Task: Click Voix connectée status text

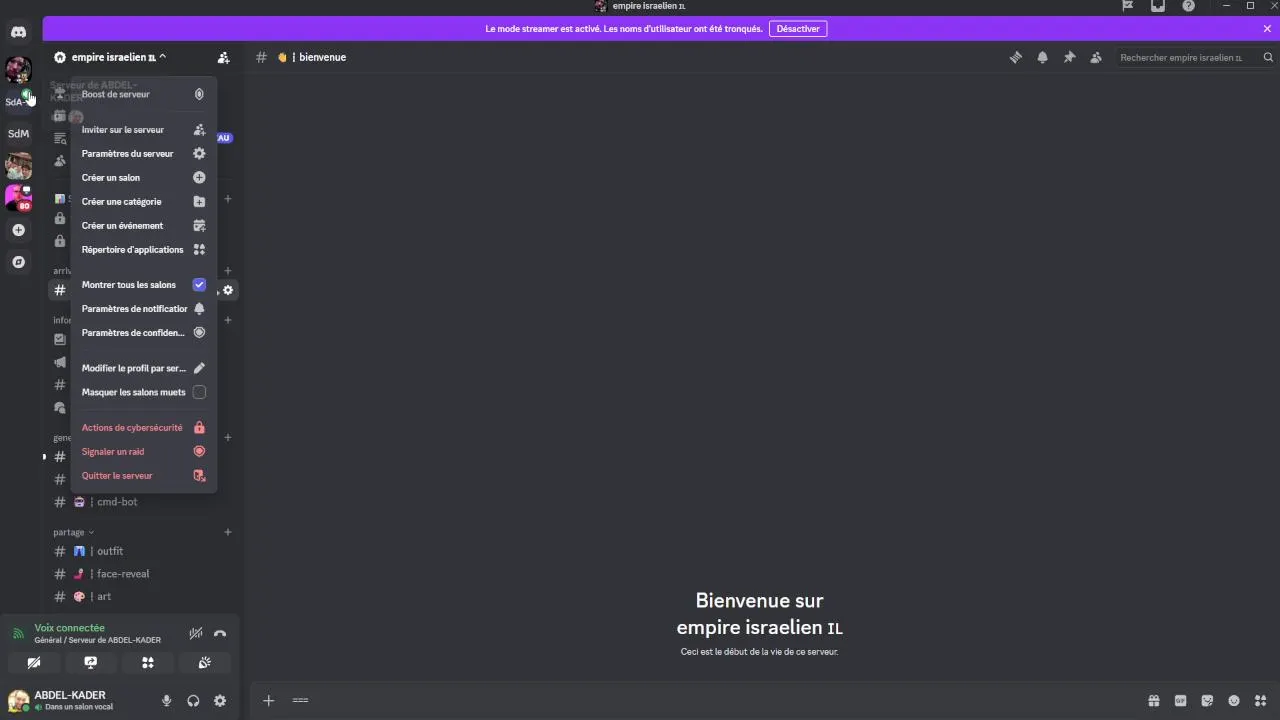Action: point(69,628)
